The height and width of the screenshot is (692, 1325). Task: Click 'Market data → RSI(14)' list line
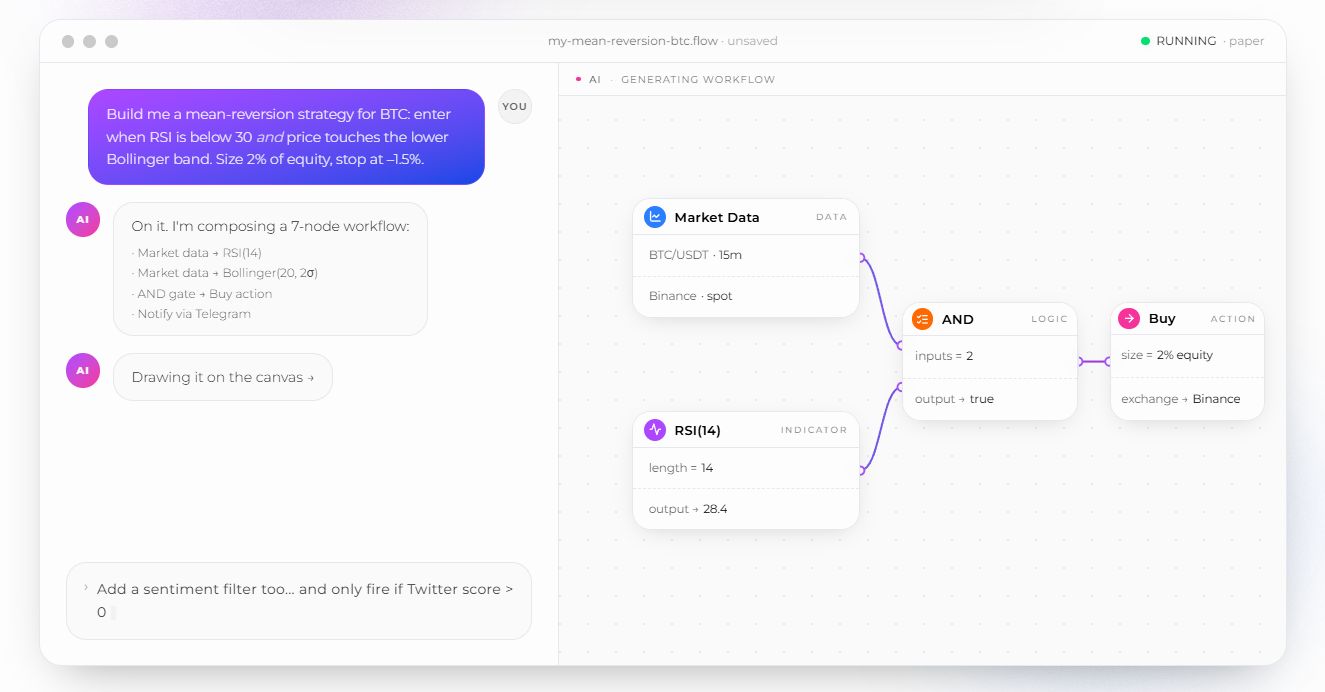point(197,253)
